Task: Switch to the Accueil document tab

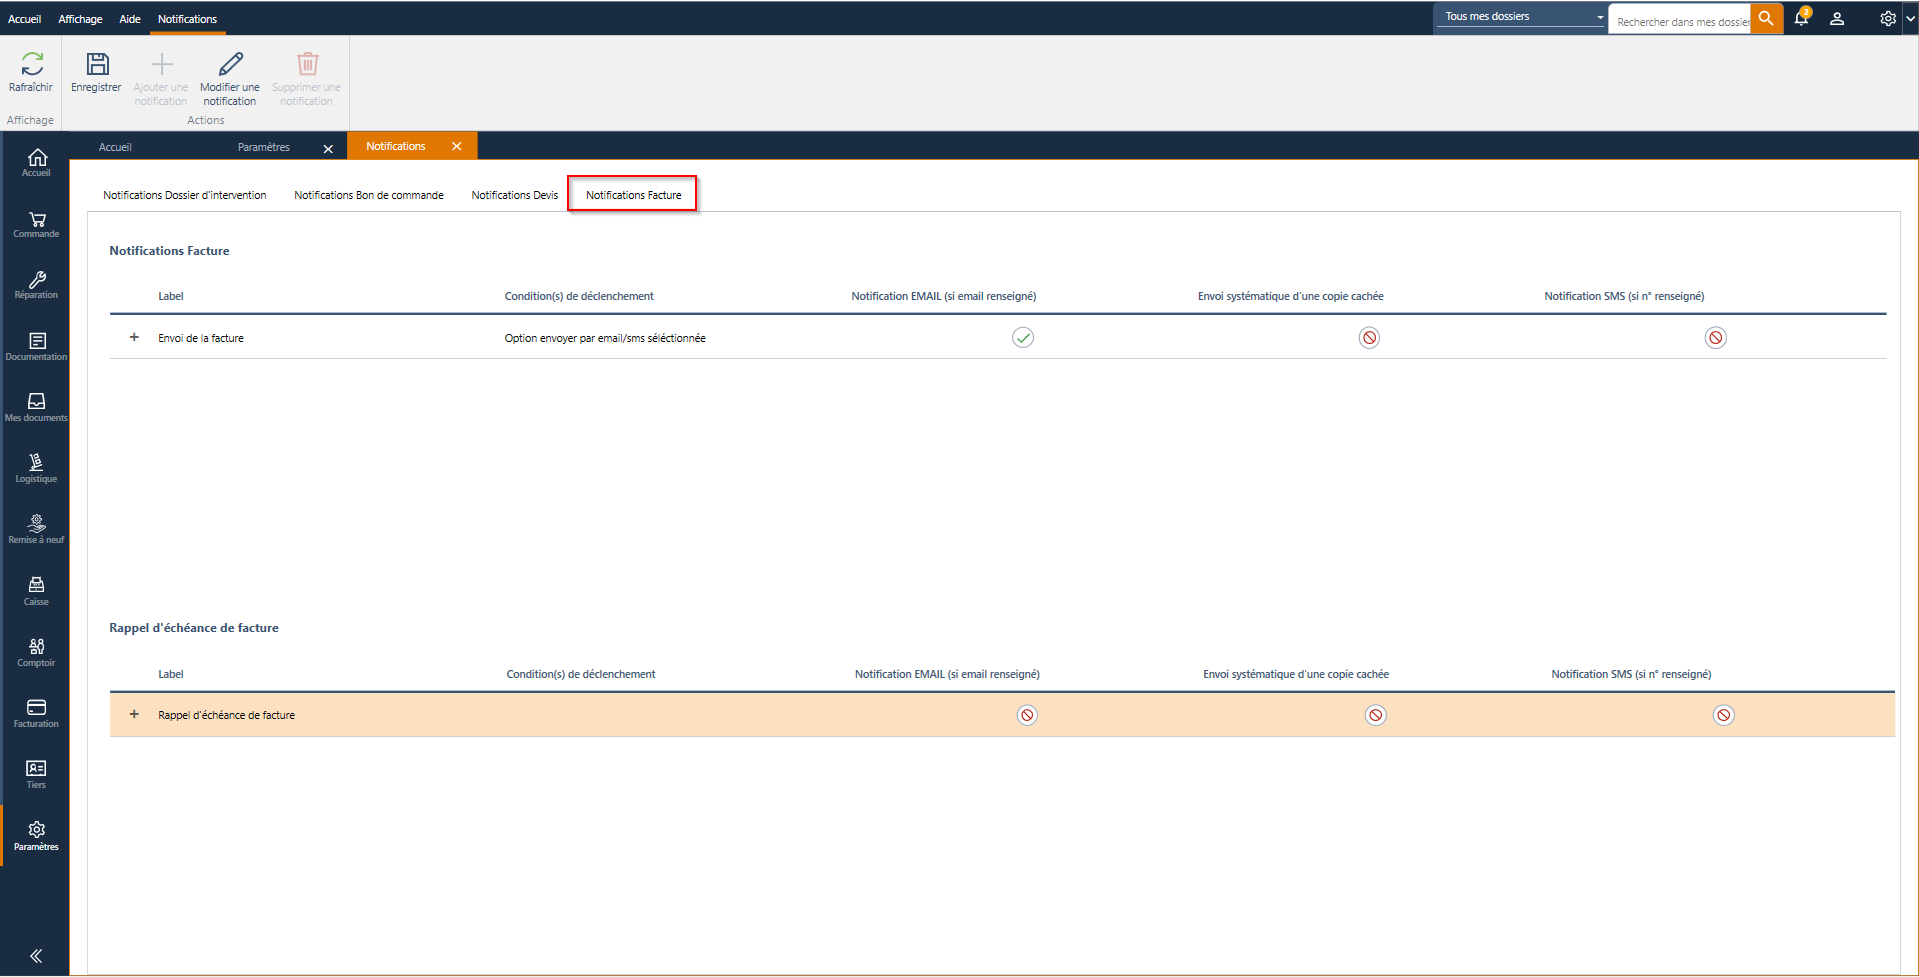Action: (x=115, y=147)
